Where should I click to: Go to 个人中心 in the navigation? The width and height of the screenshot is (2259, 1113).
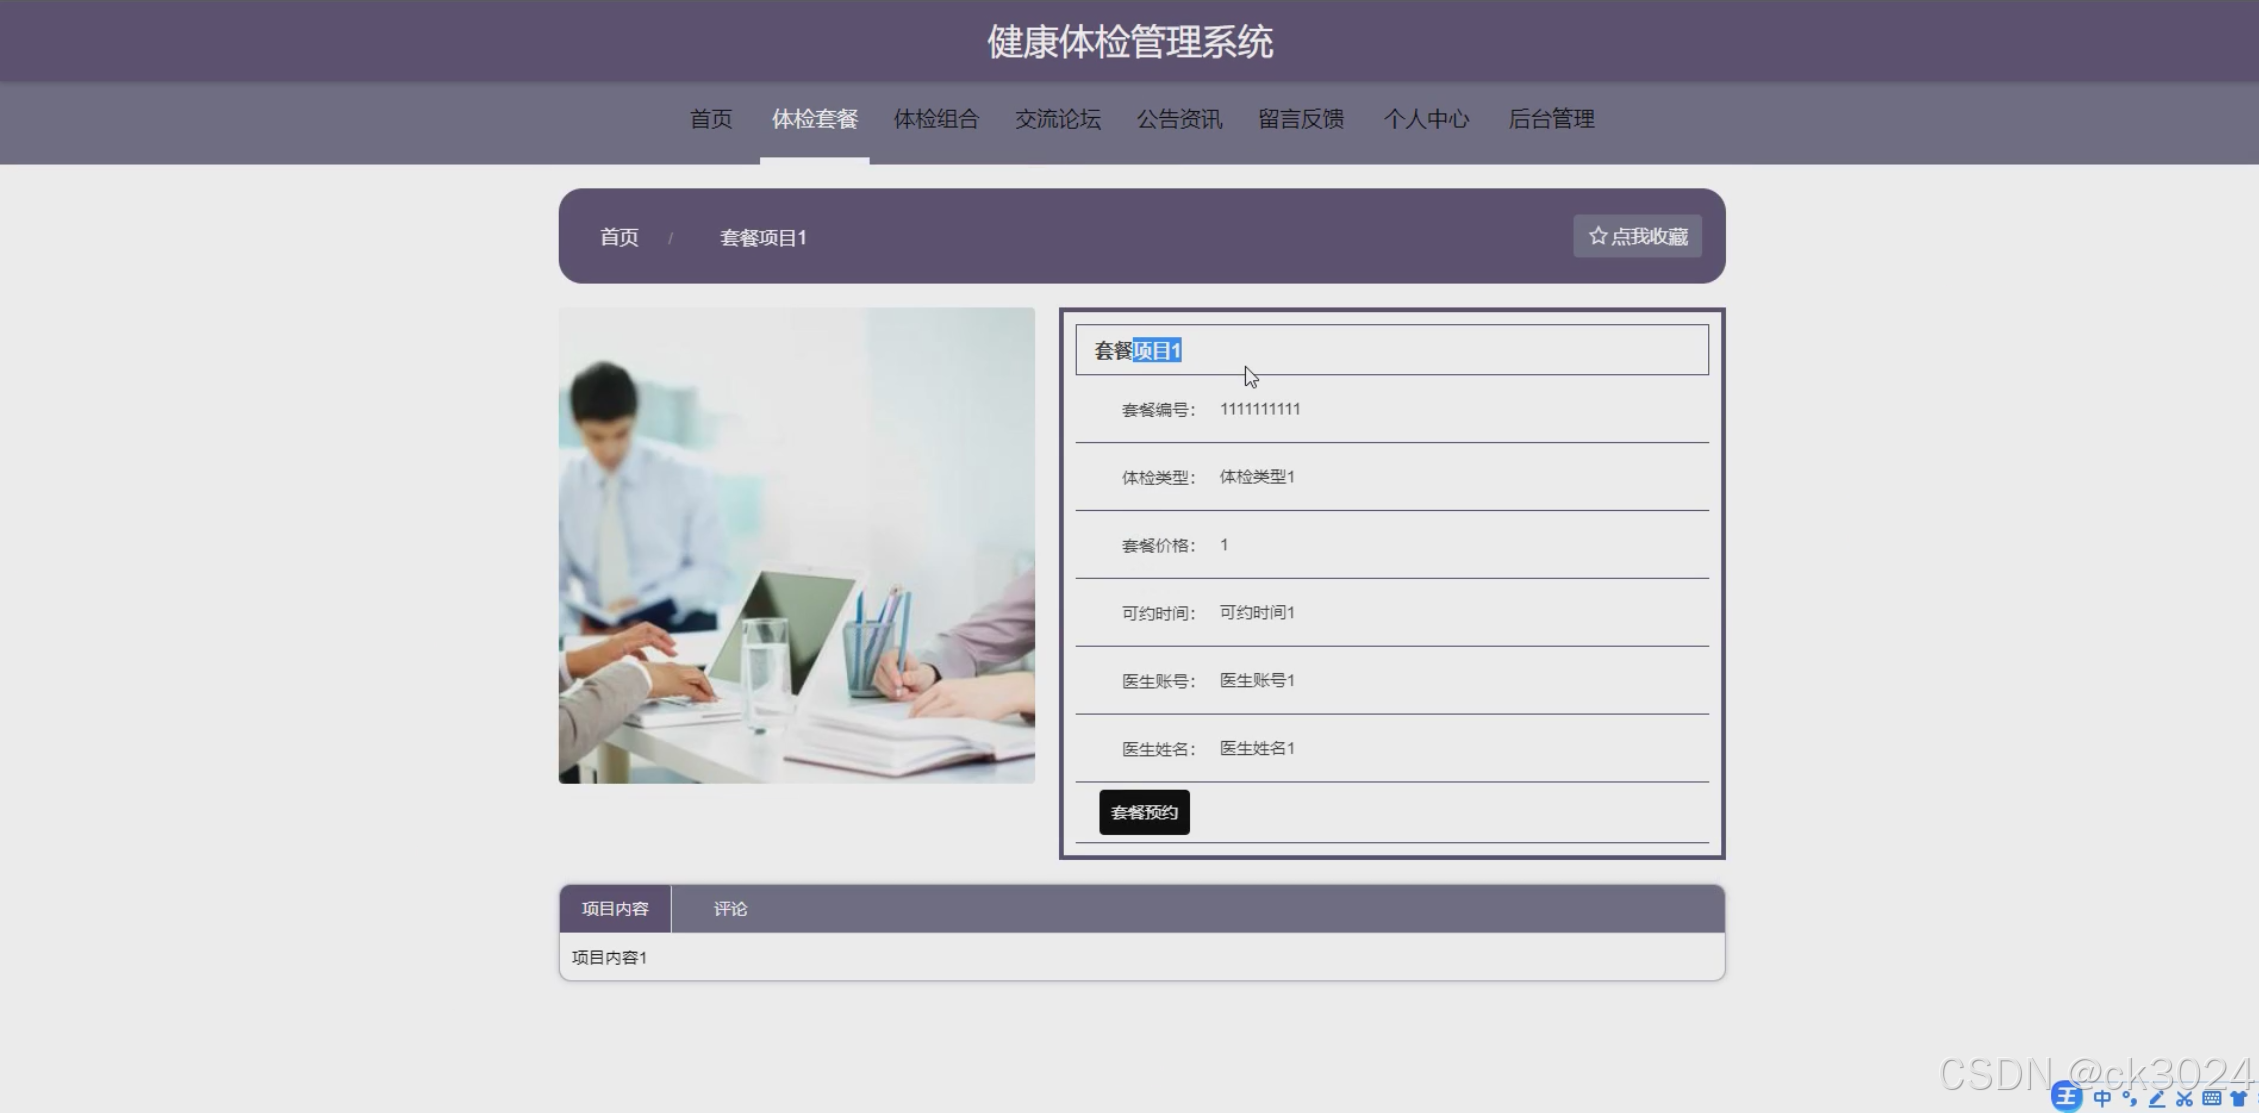point(1426,119)
